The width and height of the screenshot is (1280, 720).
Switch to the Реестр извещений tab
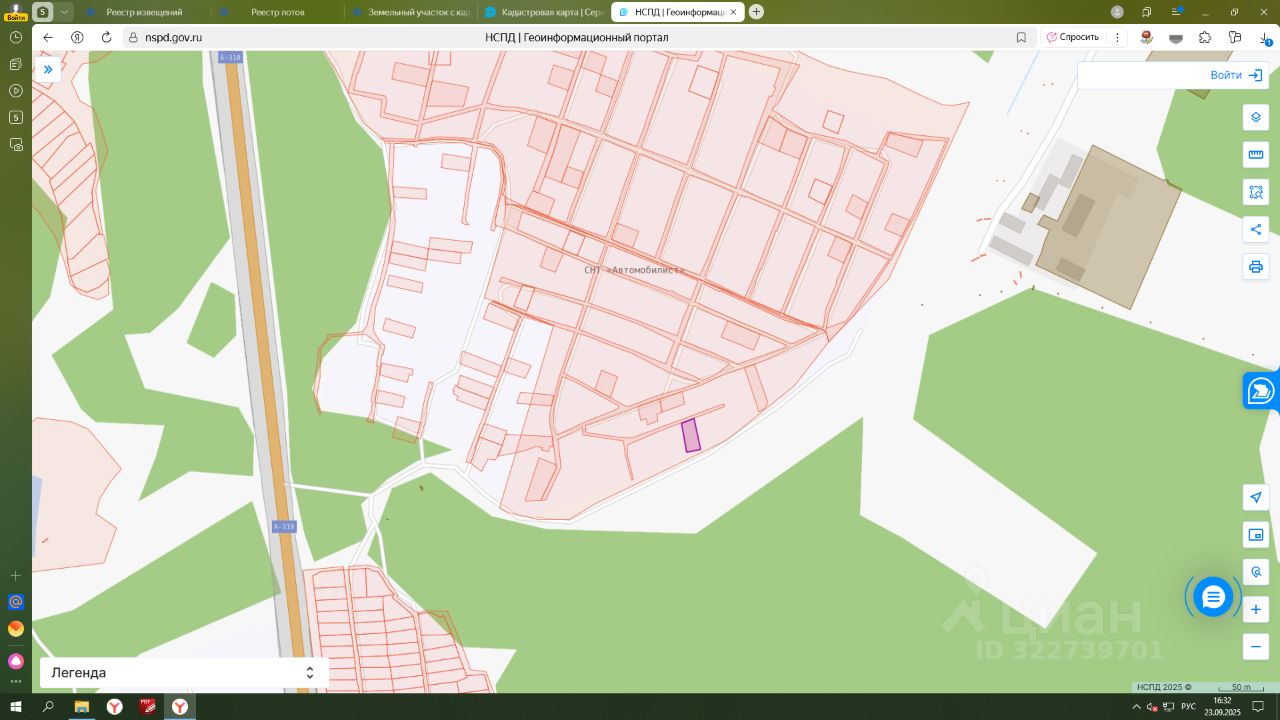click(x=144, y=12)
